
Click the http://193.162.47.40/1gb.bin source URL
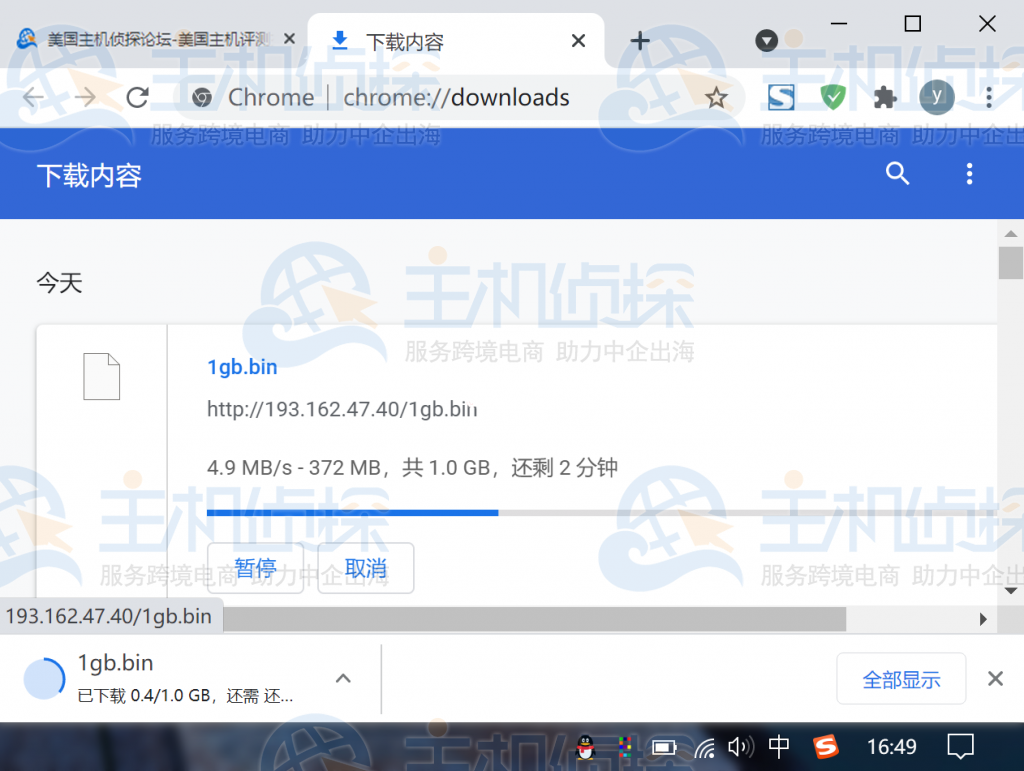(x=342, y=409)
